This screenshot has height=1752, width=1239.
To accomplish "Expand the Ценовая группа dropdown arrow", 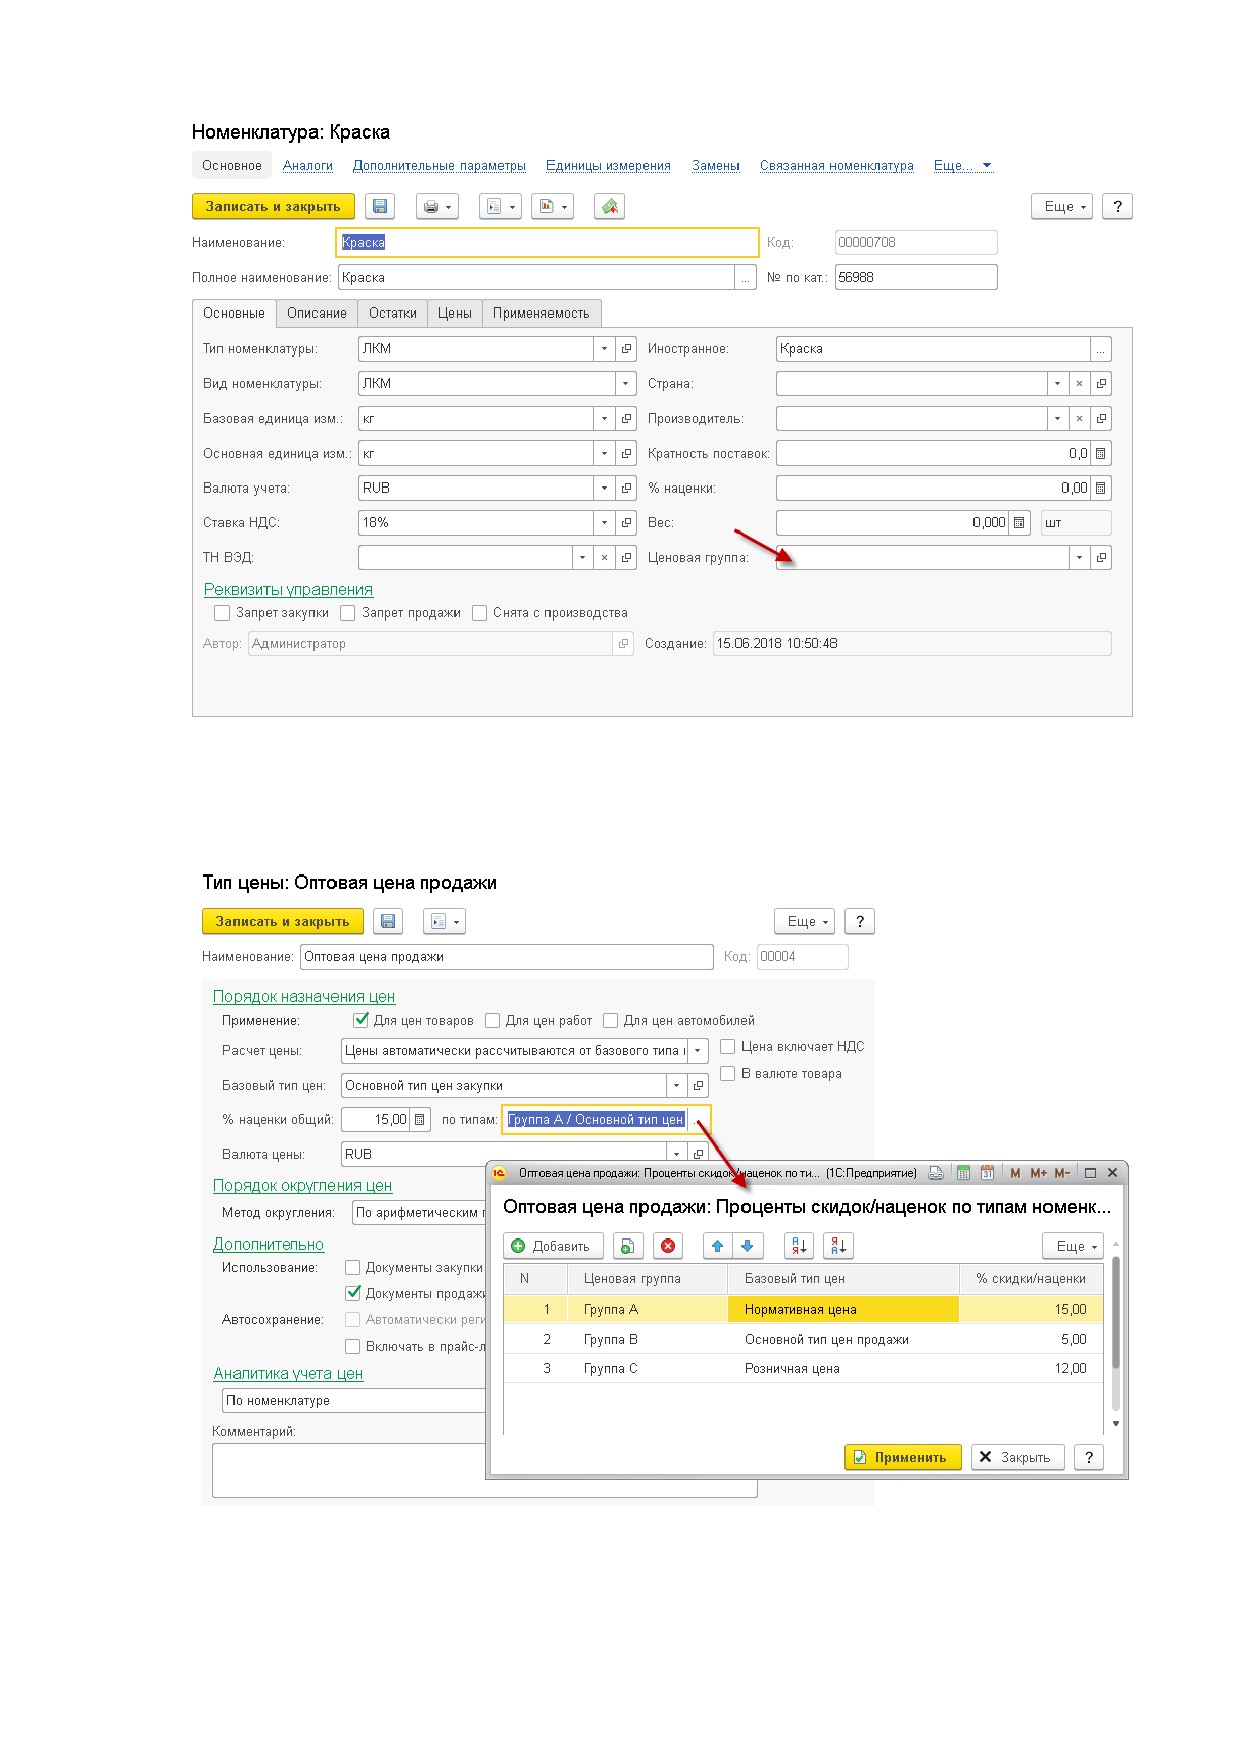I will 1079,558.
